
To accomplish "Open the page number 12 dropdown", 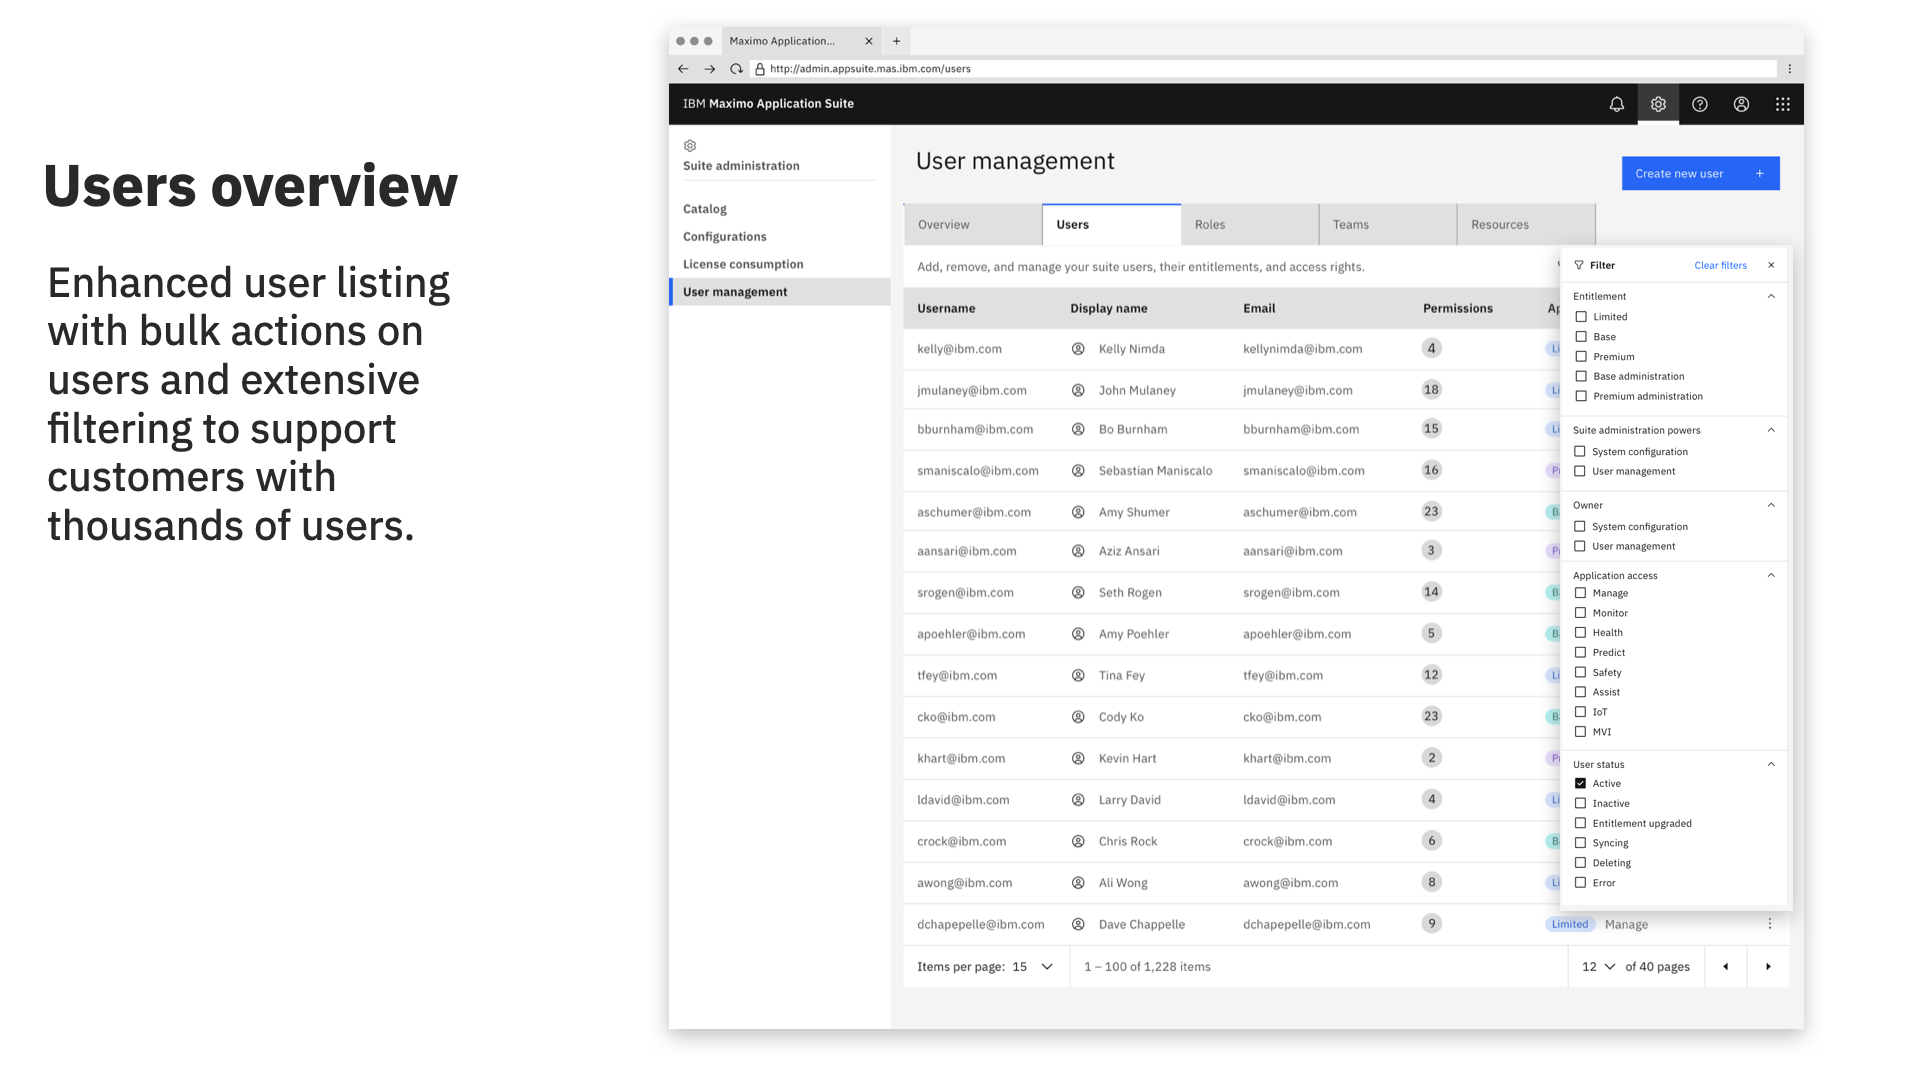I will 1598,967.
